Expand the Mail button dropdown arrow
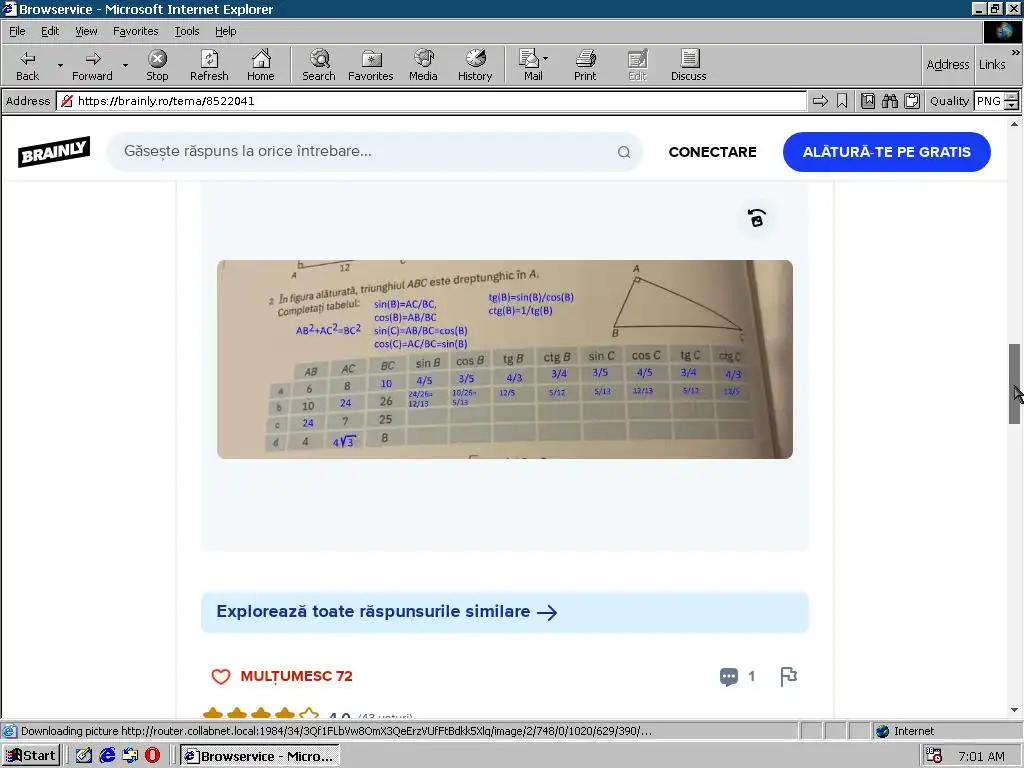This screenshot has width=1024, height=768. [x=545, y=59]
